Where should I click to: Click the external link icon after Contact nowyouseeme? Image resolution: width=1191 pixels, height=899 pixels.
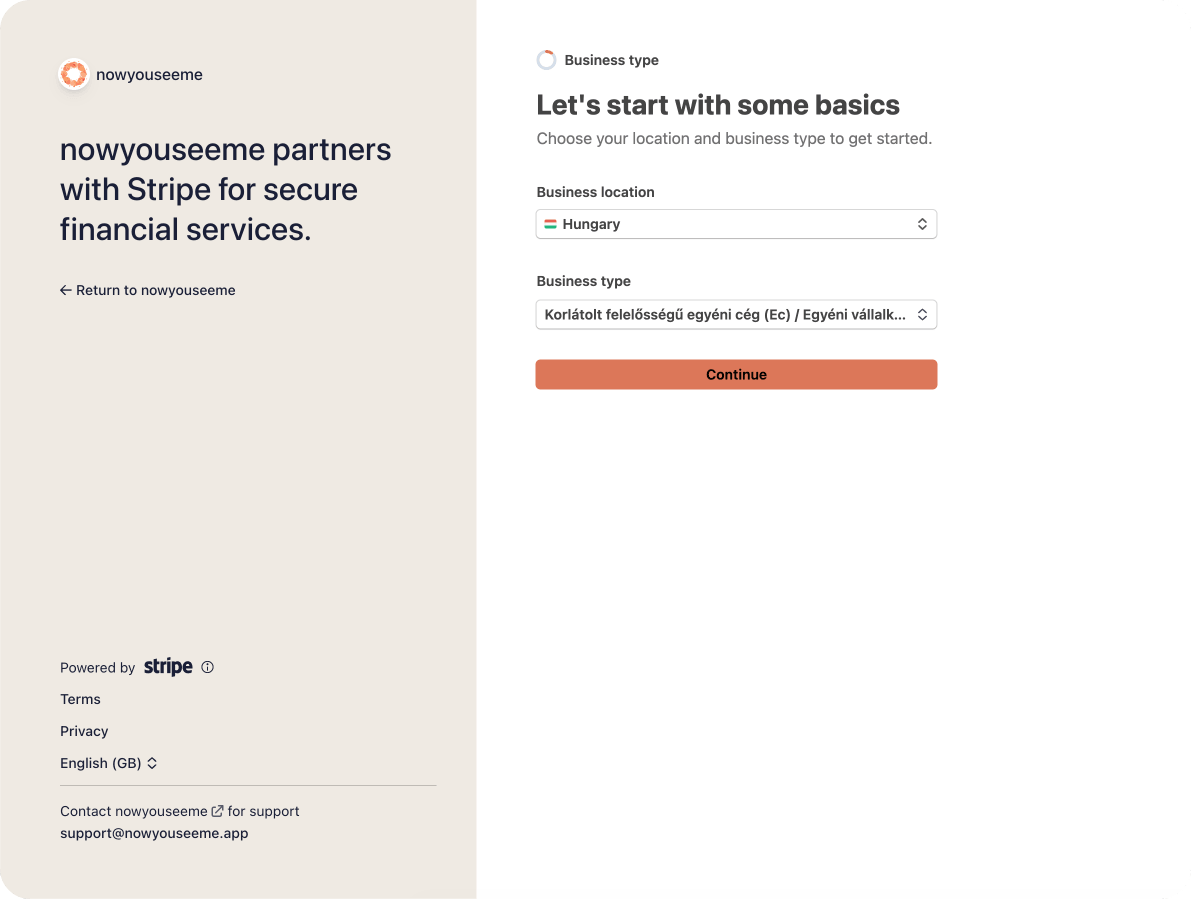click(217, 811)
